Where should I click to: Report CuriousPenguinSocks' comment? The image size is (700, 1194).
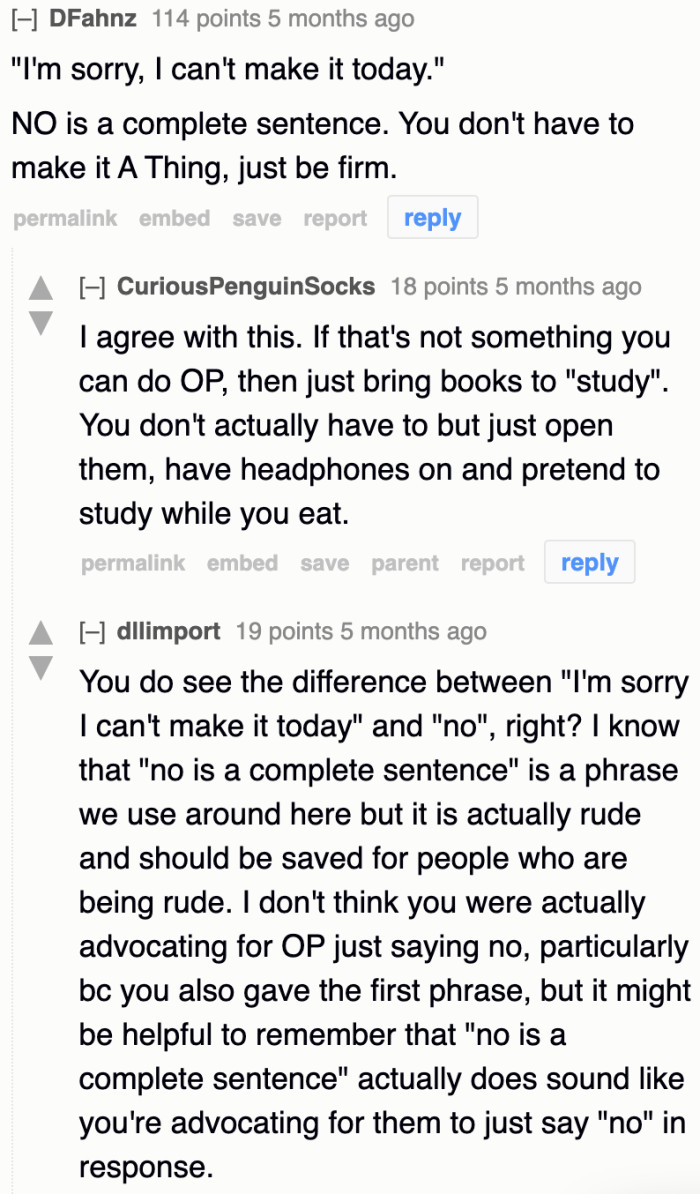492,563
